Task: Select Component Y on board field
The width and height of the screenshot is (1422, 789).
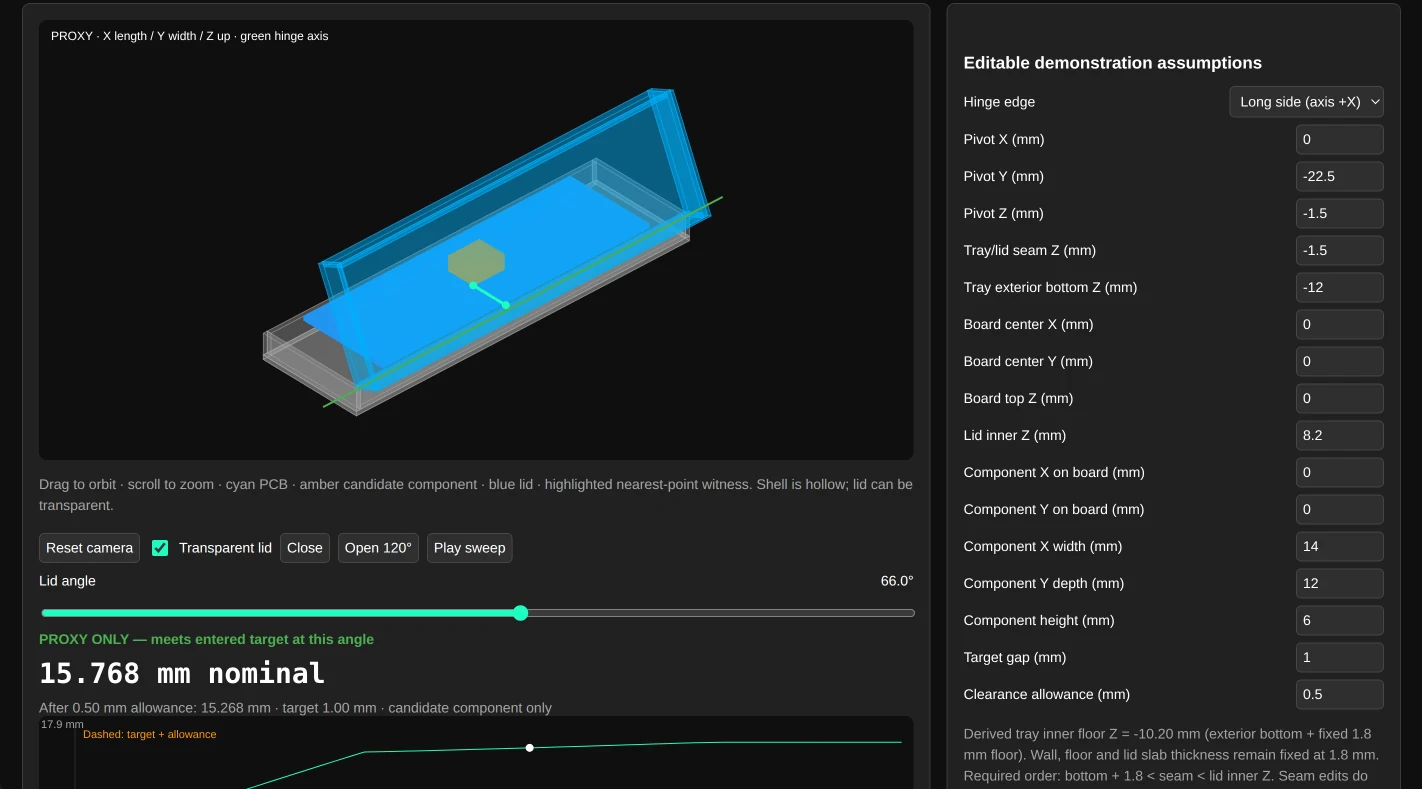Action: 1339,509
